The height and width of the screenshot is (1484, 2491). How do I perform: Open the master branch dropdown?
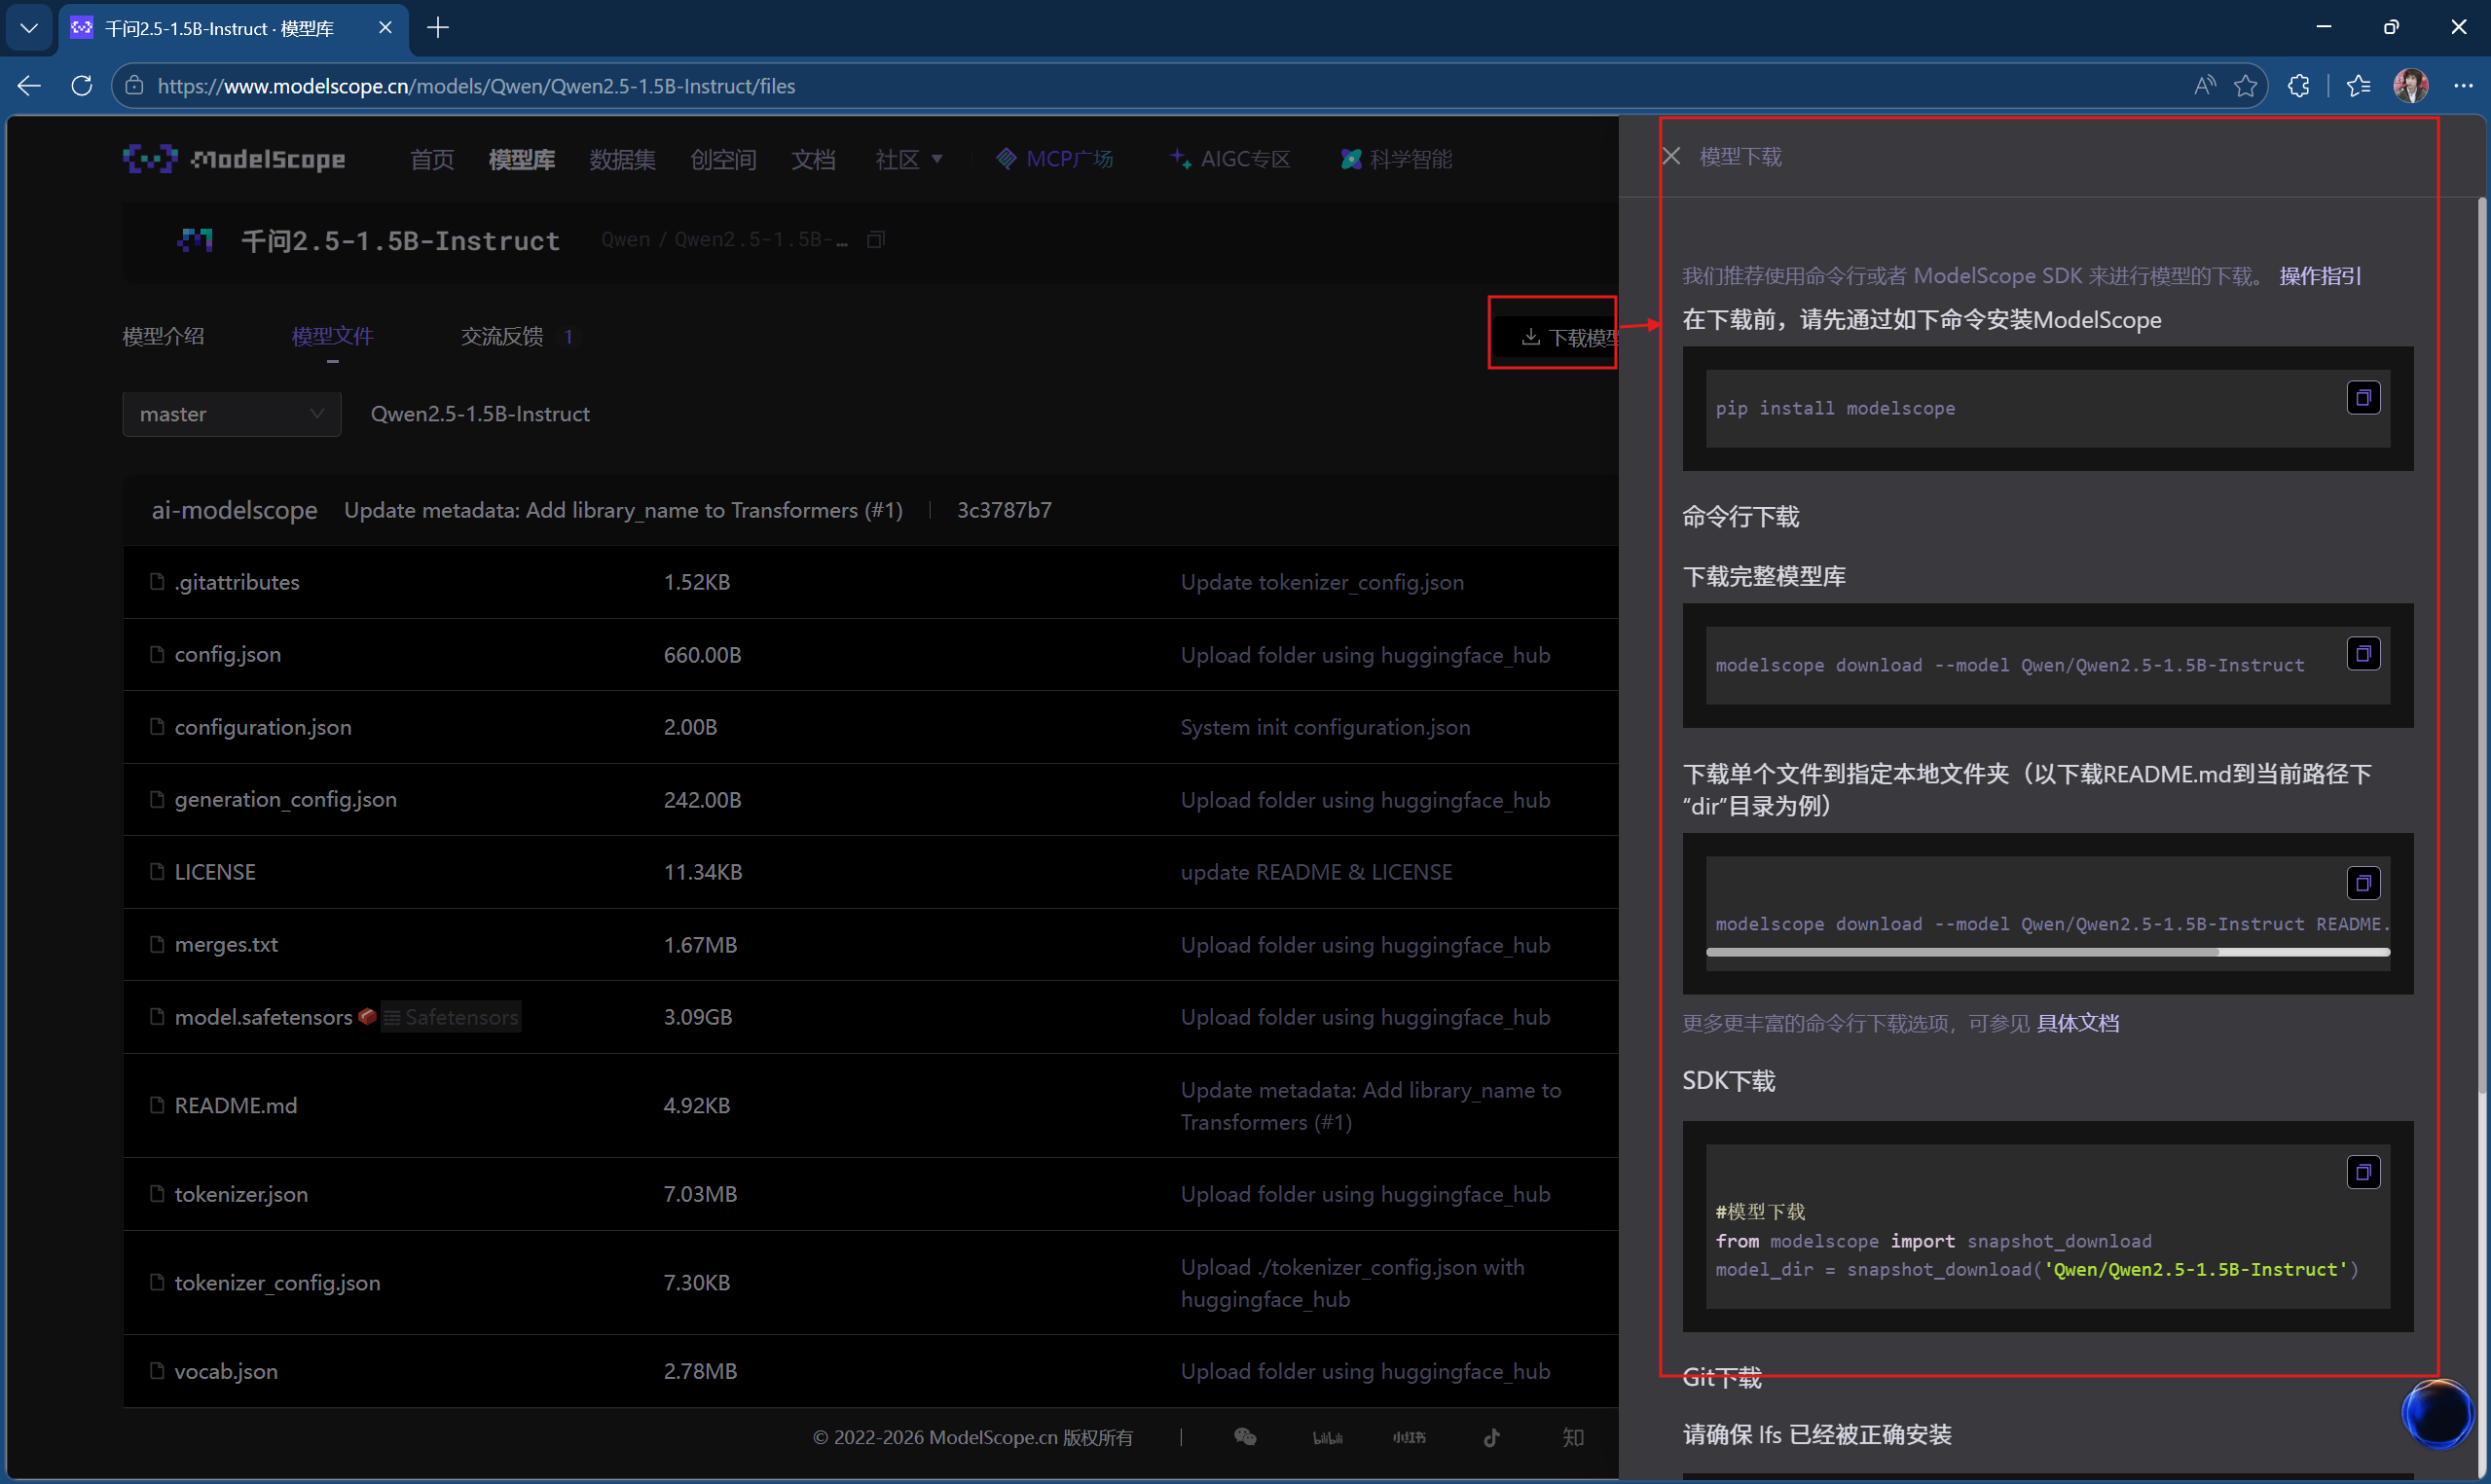(231, 414)
